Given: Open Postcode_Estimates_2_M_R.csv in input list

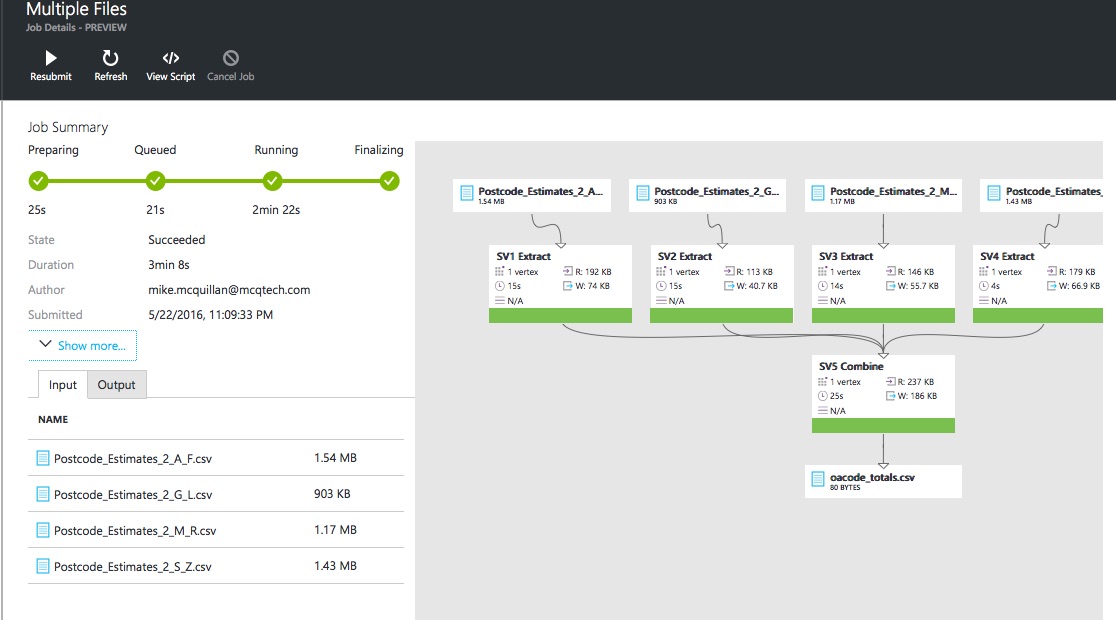Looking at the screenshot, I should 133,530.
